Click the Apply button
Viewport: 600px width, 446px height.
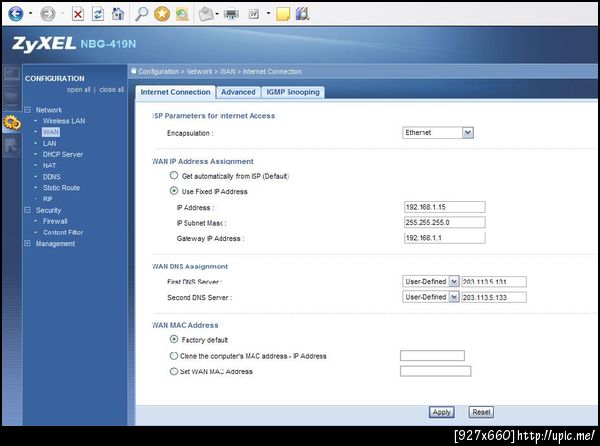(x=442, y=412)
